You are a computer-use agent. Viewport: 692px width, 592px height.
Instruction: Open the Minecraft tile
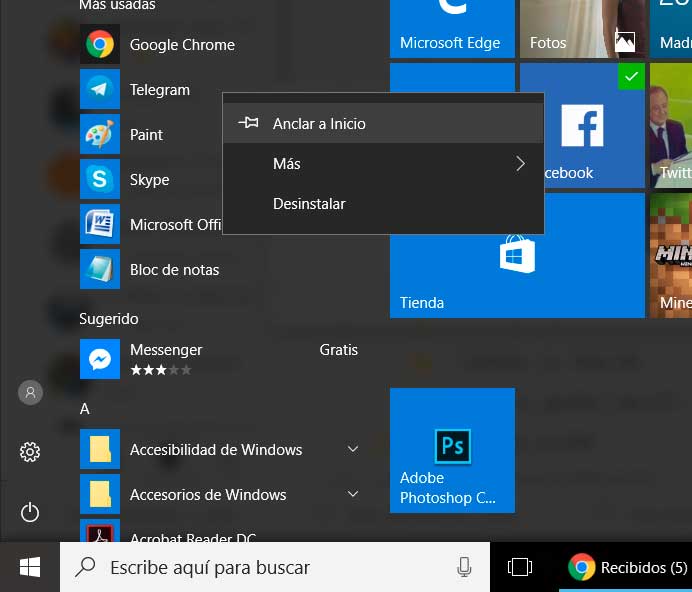[671, 256]
